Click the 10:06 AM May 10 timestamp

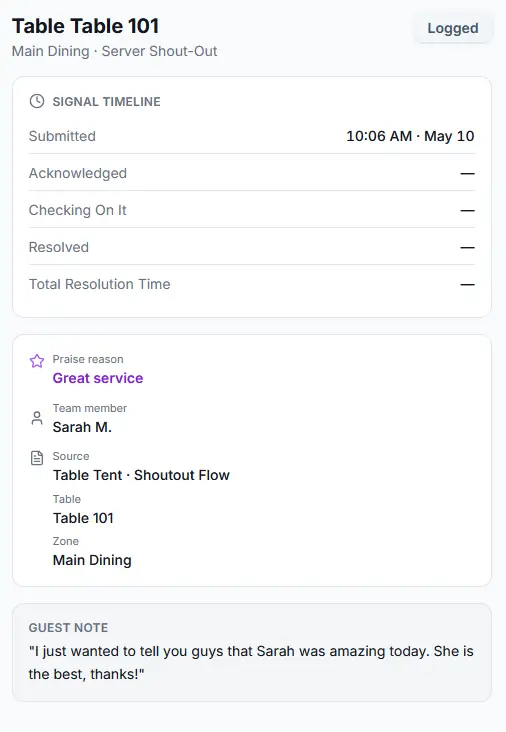pos(410,136)
